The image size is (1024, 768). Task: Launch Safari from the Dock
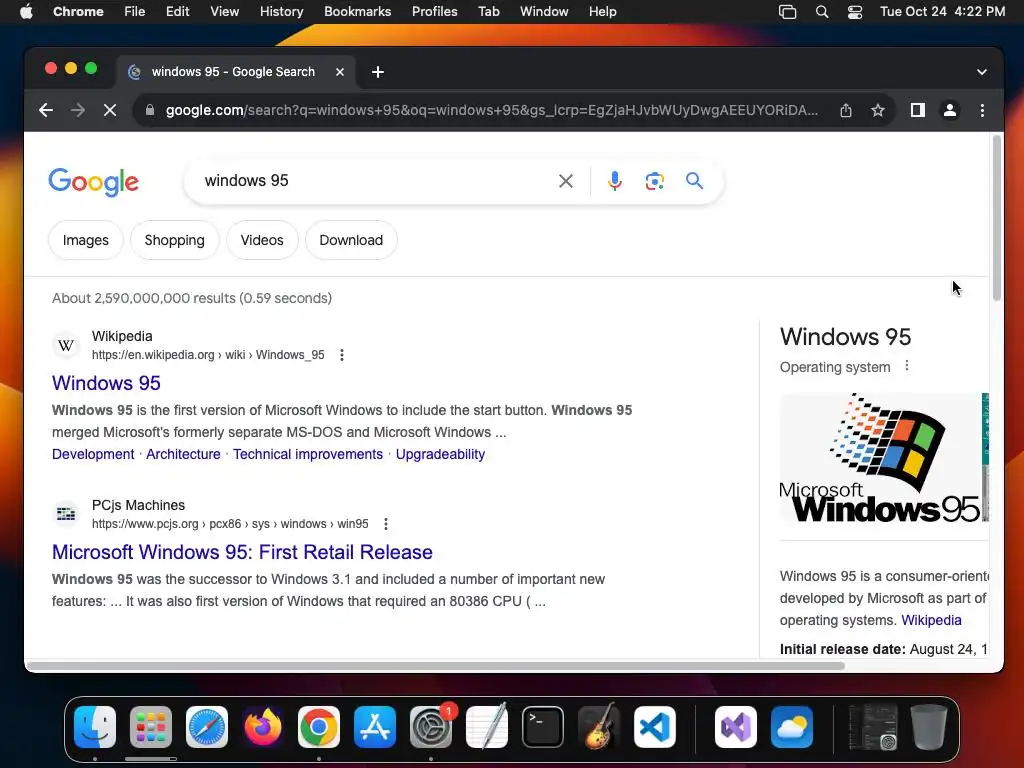(207, 727)
